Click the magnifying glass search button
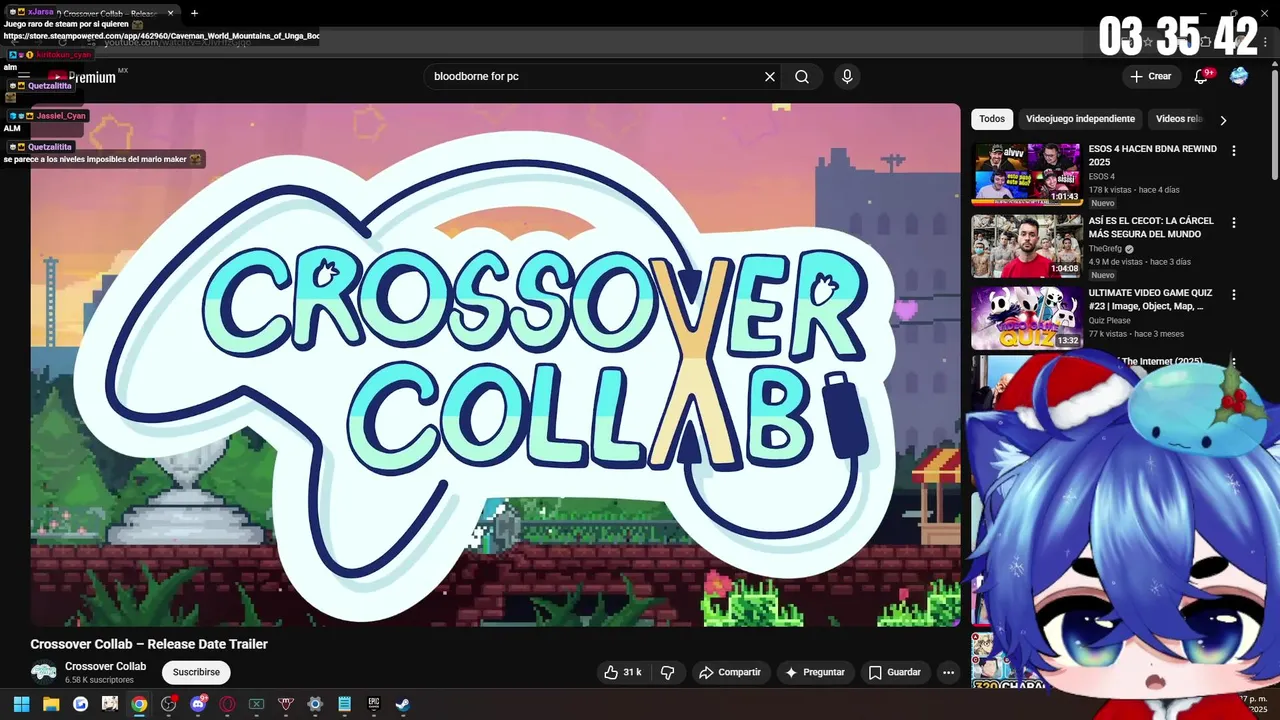Image resolution: width=1280 pixels, height=720 pixels. point(802,77)
